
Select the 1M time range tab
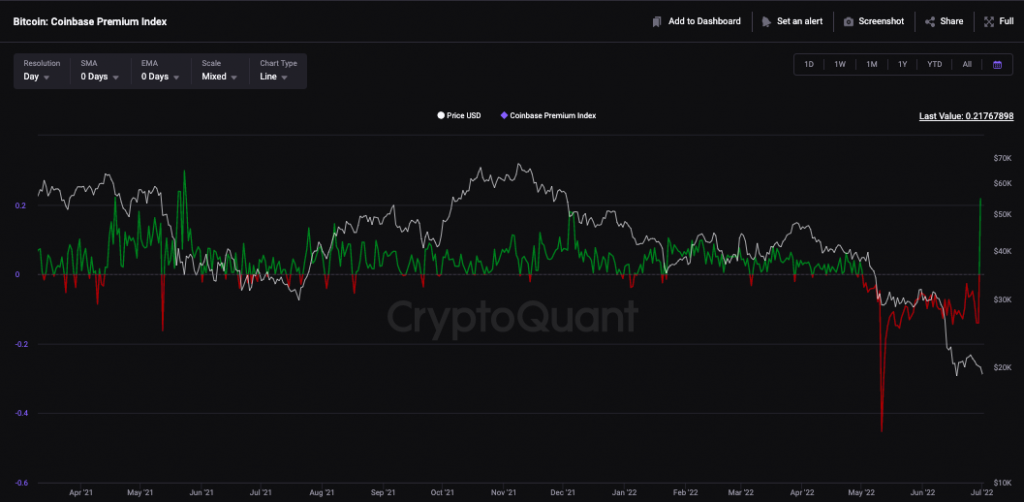click(871, 65)
